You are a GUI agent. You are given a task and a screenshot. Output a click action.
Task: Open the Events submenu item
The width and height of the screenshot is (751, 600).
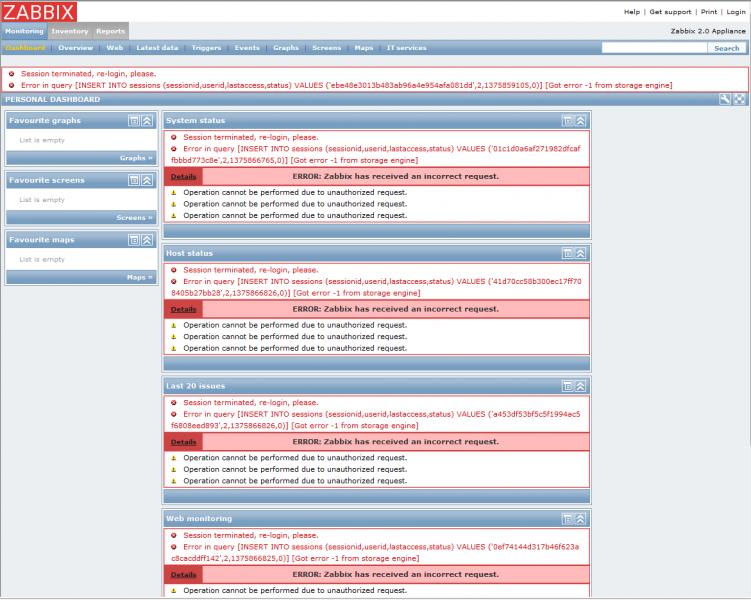pos(247,48)
